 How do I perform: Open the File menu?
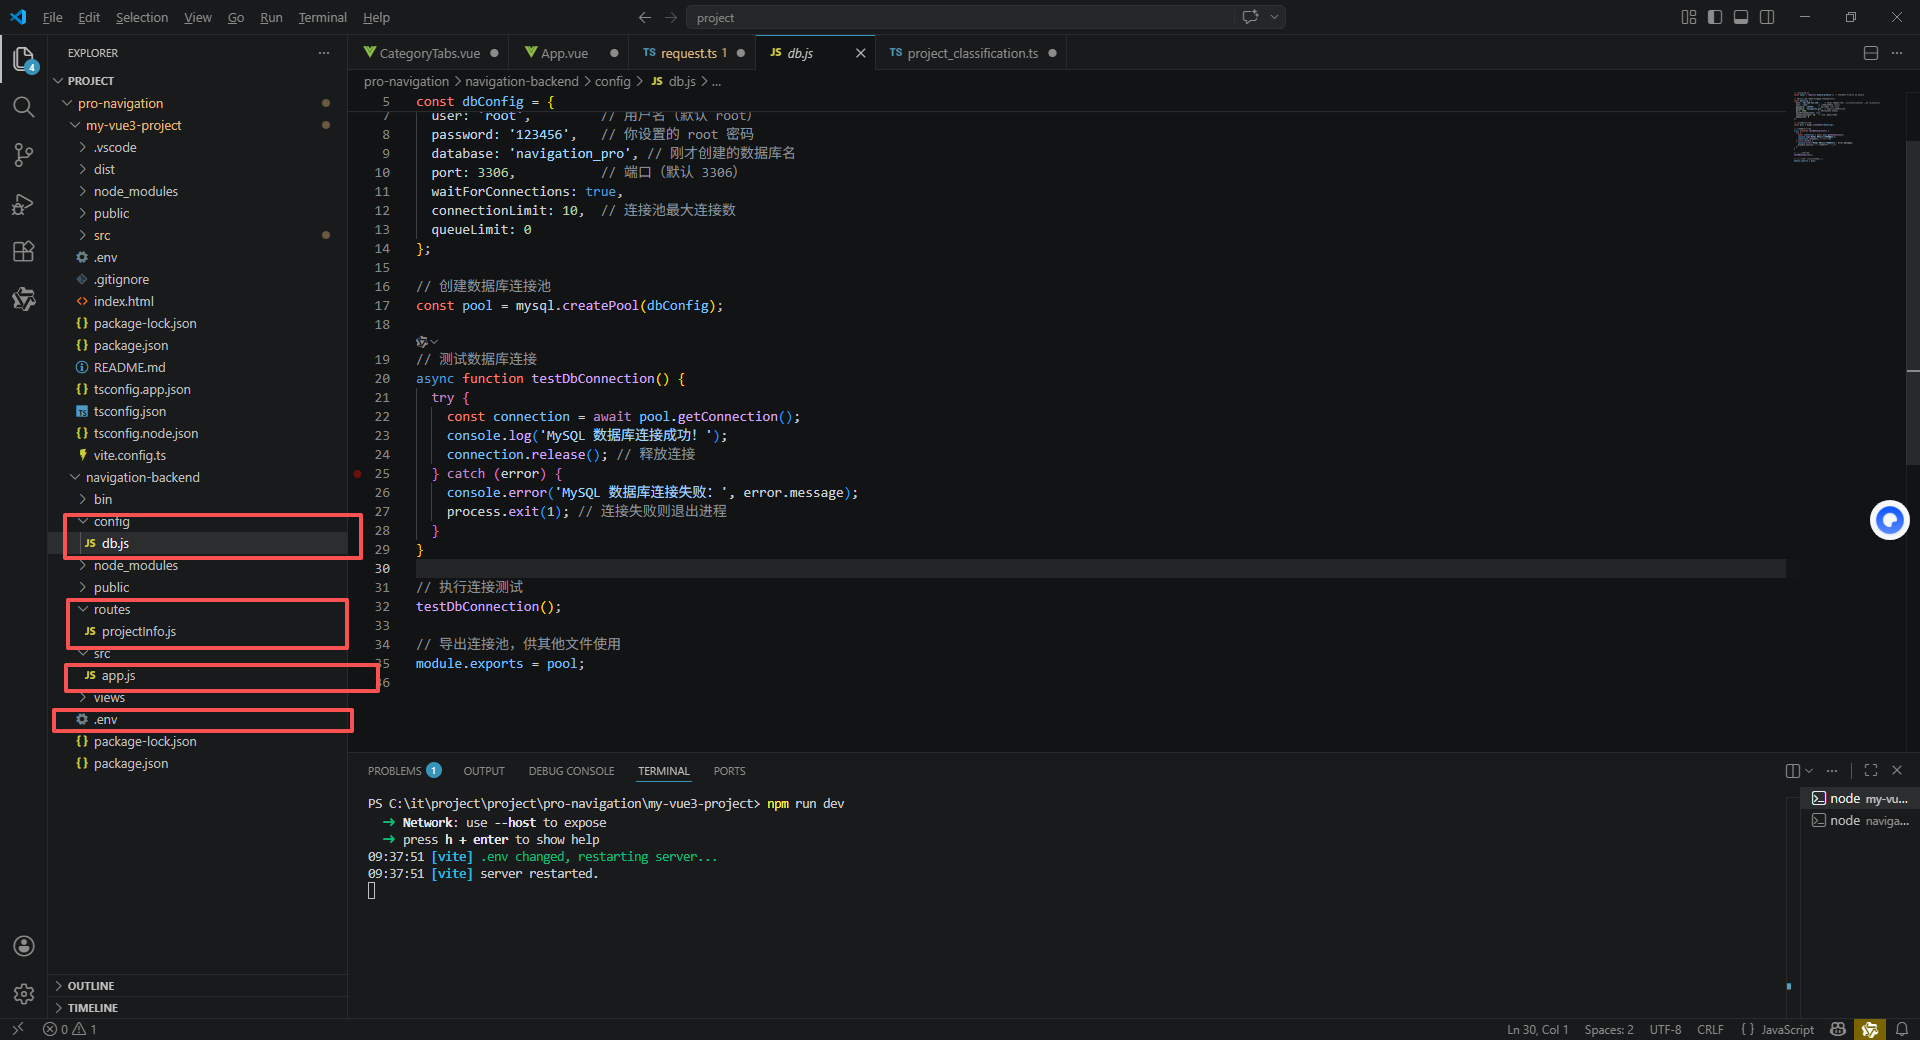[53, 17]
